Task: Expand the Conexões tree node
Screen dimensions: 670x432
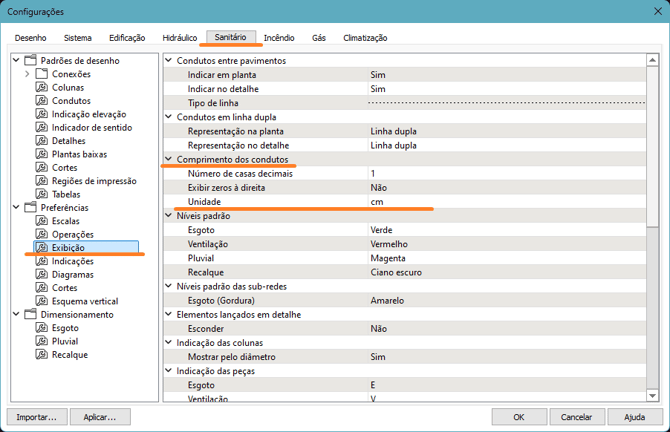Action: click(x=27, y=74)
